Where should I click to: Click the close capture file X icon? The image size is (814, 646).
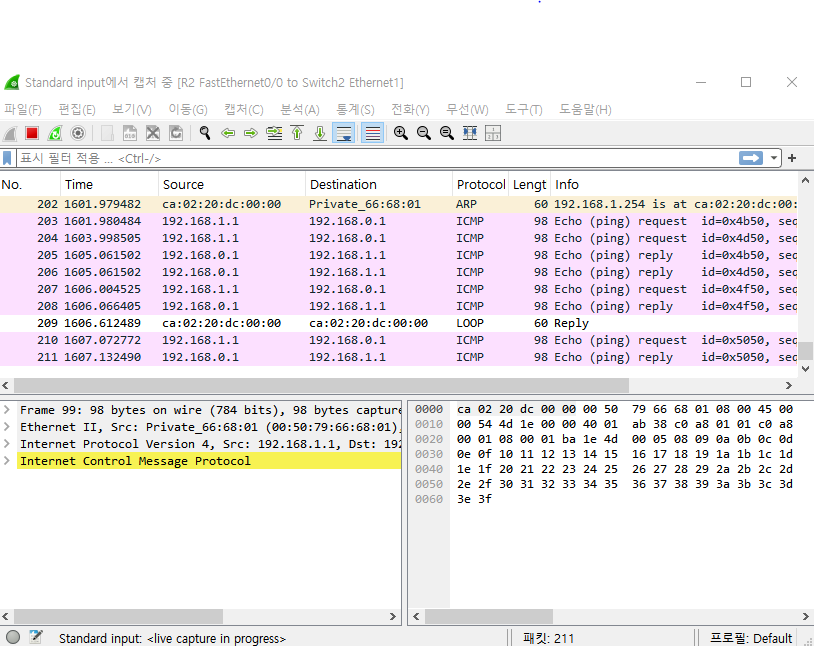click(x=153, y=133)
